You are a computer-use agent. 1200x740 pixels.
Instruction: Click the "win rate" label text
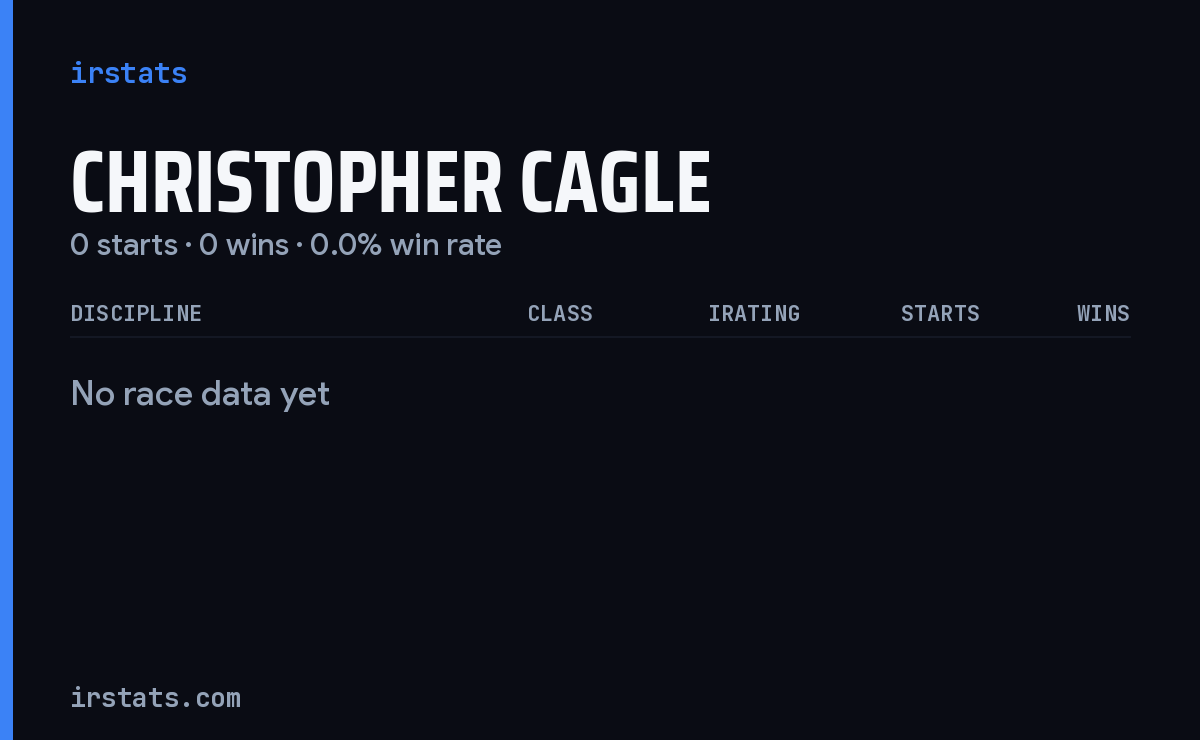tap(446, 245)
